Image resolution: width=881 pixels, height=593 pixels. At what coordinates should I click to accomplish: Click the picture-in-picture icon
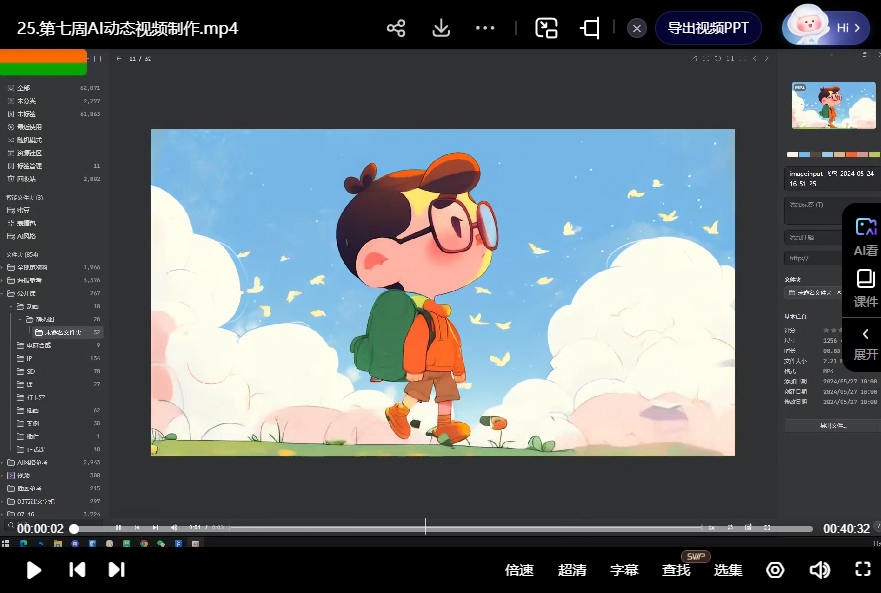[546, 28]
